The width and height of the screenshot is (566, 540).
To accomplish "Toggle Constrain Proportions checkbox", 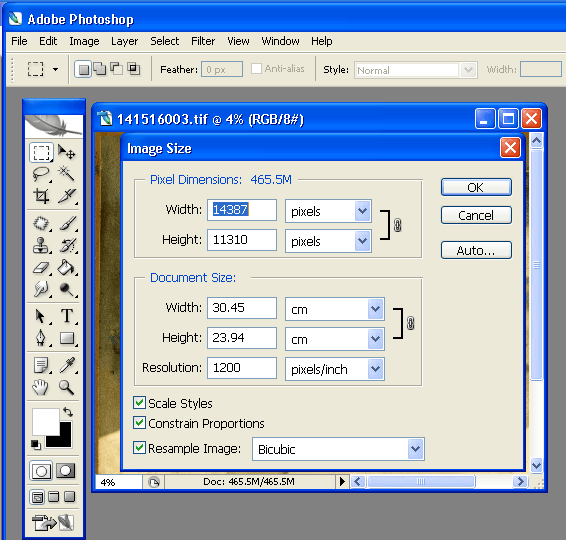I will click(x=139, y=422).
